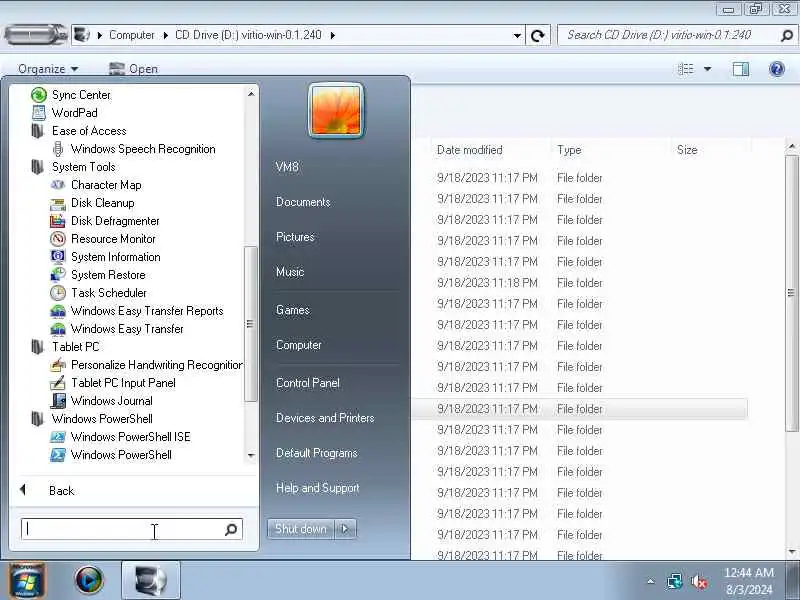Sort by the Date modified column
This screenshot has width=800, height=600.
469,150
